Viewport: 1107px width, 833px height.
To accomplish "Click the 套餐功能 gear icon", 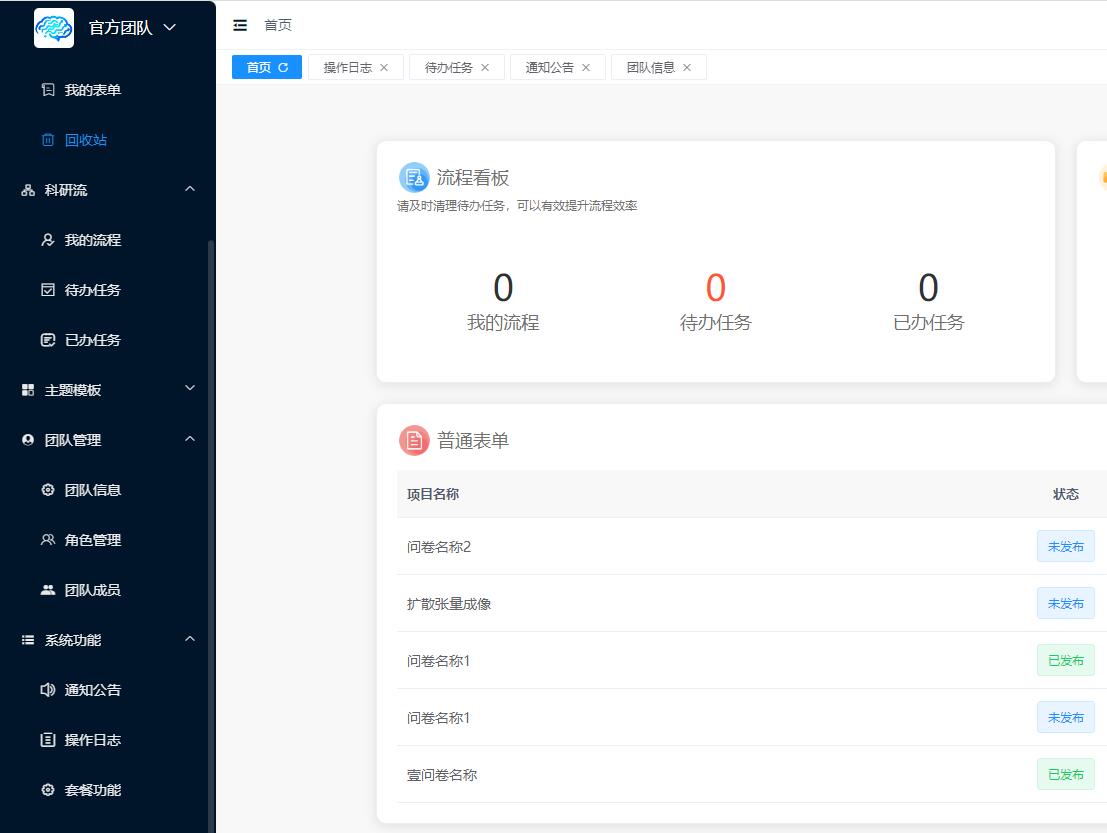I will 48,790.
